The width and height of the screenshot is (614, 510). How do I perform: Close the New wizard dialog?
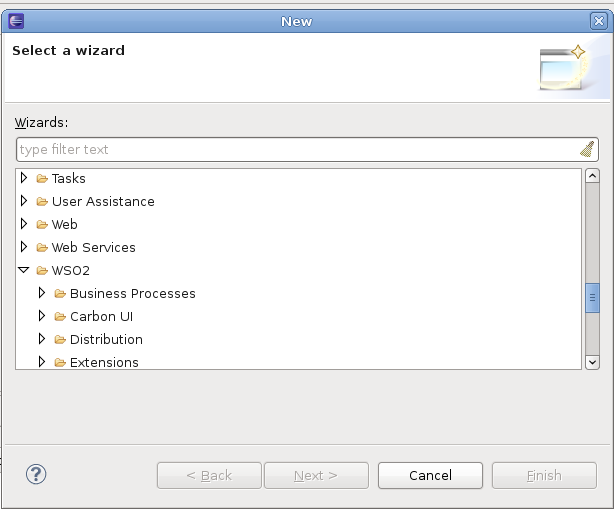tap(599, 21)
